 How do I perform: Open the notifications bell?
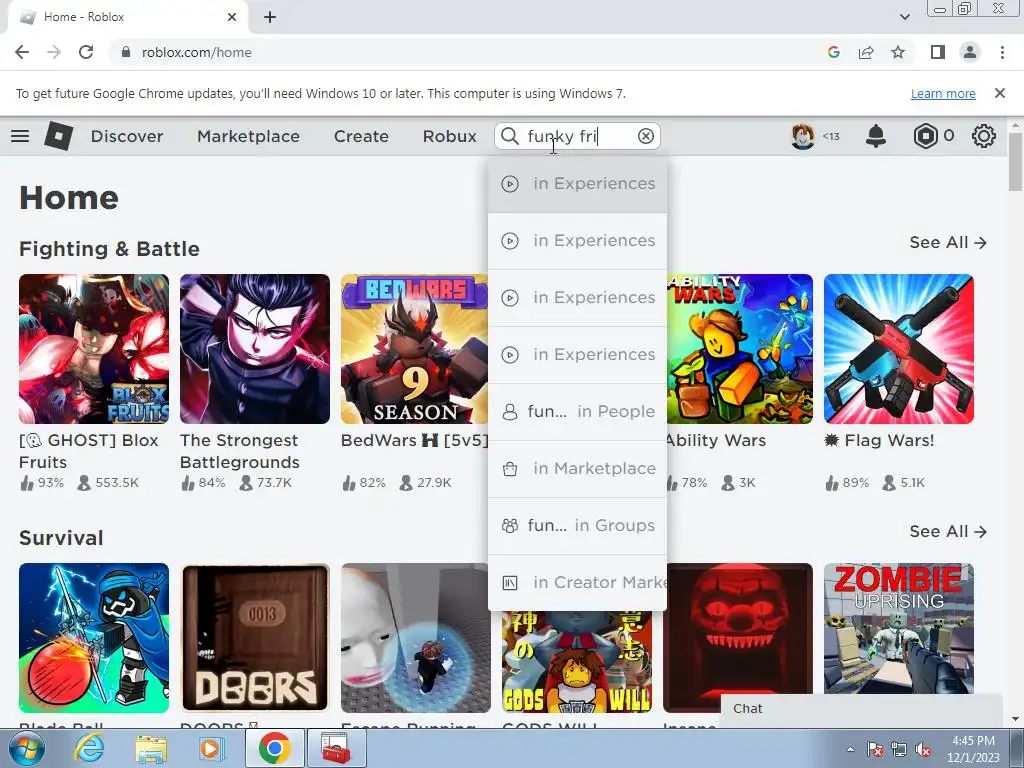click(x=876, y=136)
